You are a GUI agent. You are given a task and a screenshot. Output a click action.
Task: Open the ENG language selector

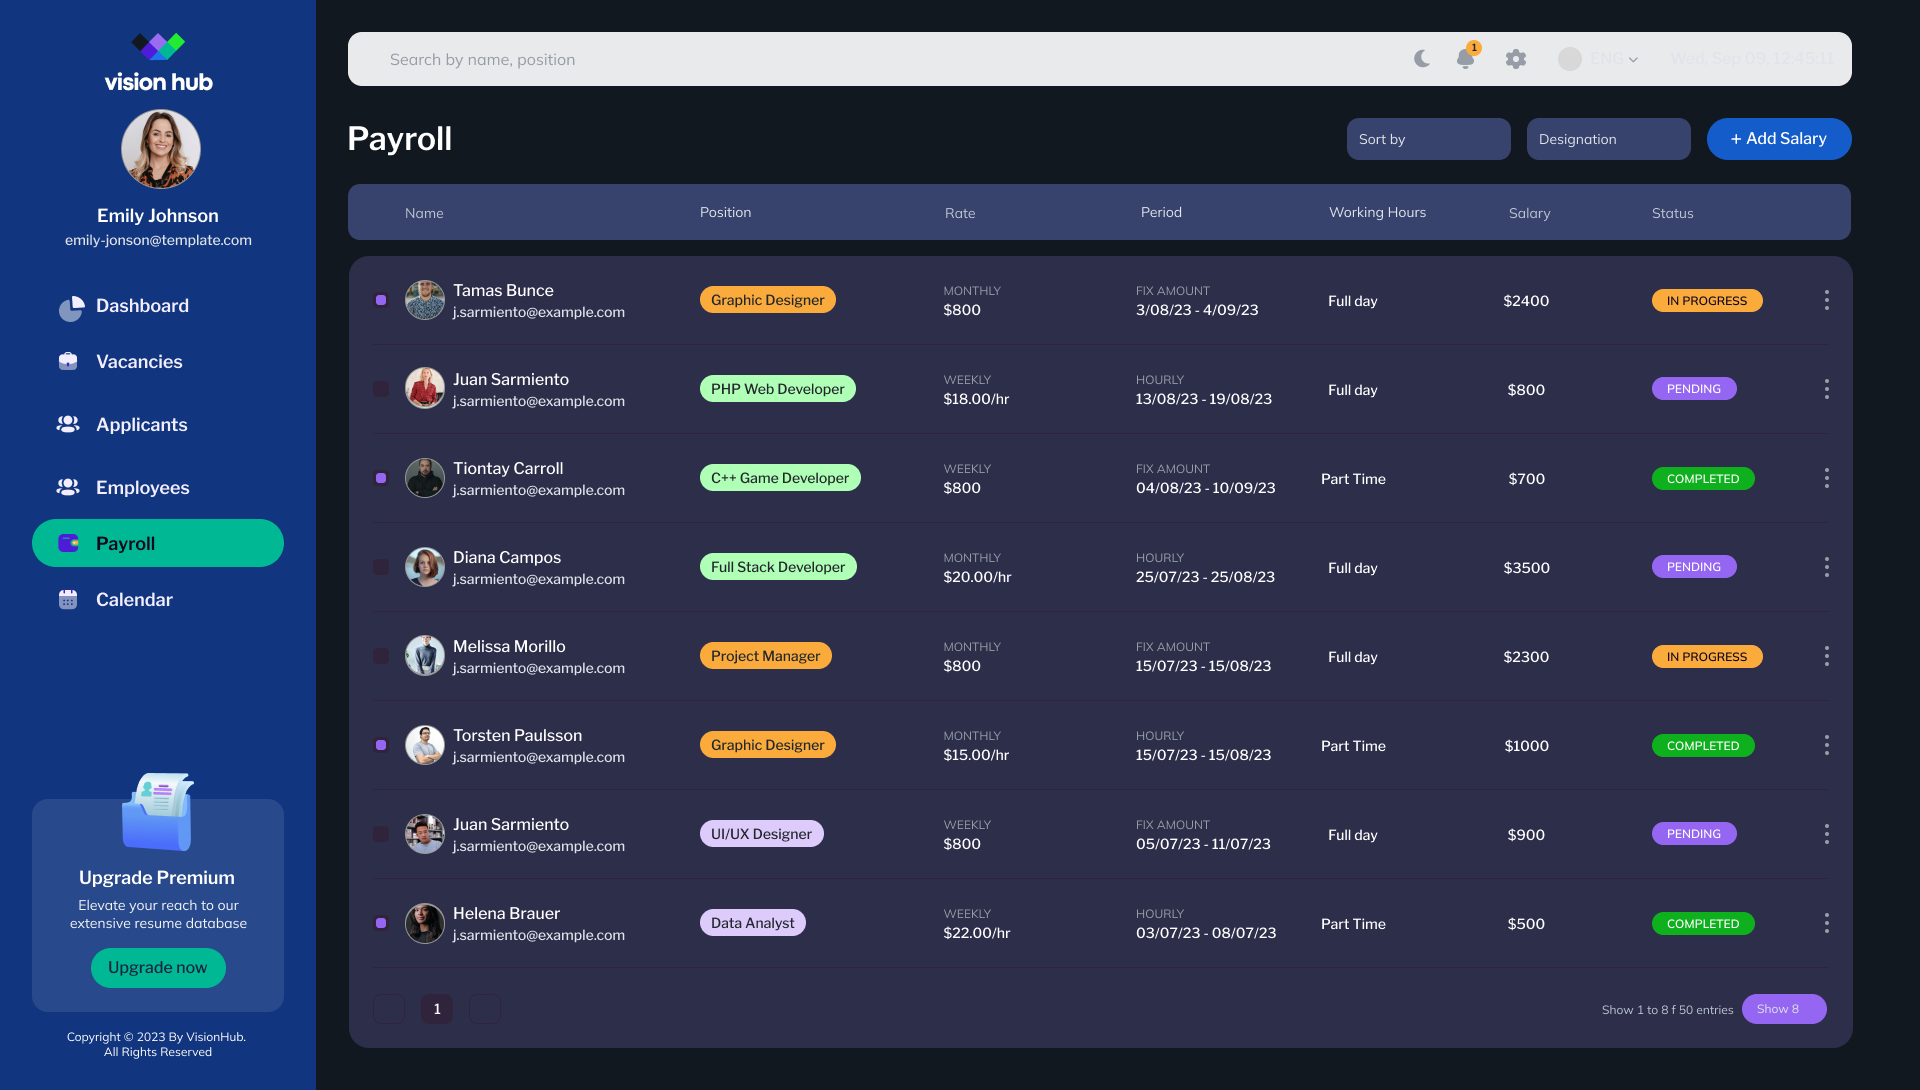[1599, 59]
